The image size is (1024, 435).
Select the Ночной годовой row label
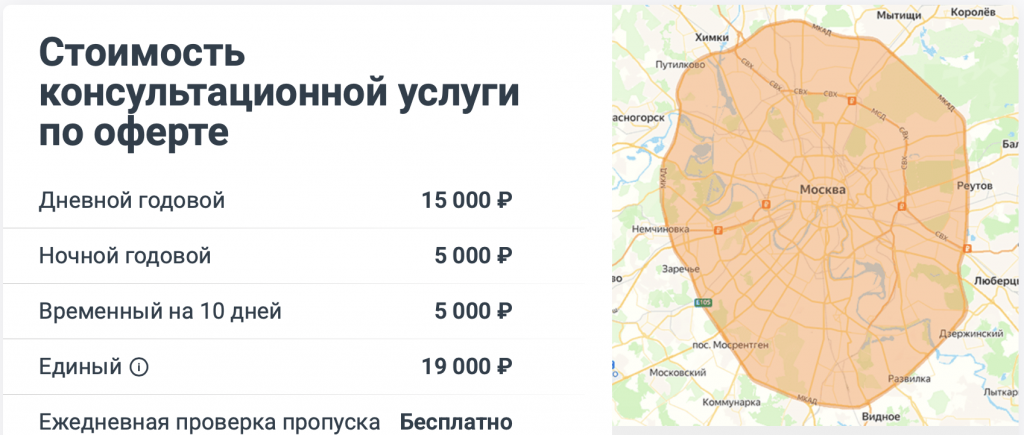click(x=125, y=256)
